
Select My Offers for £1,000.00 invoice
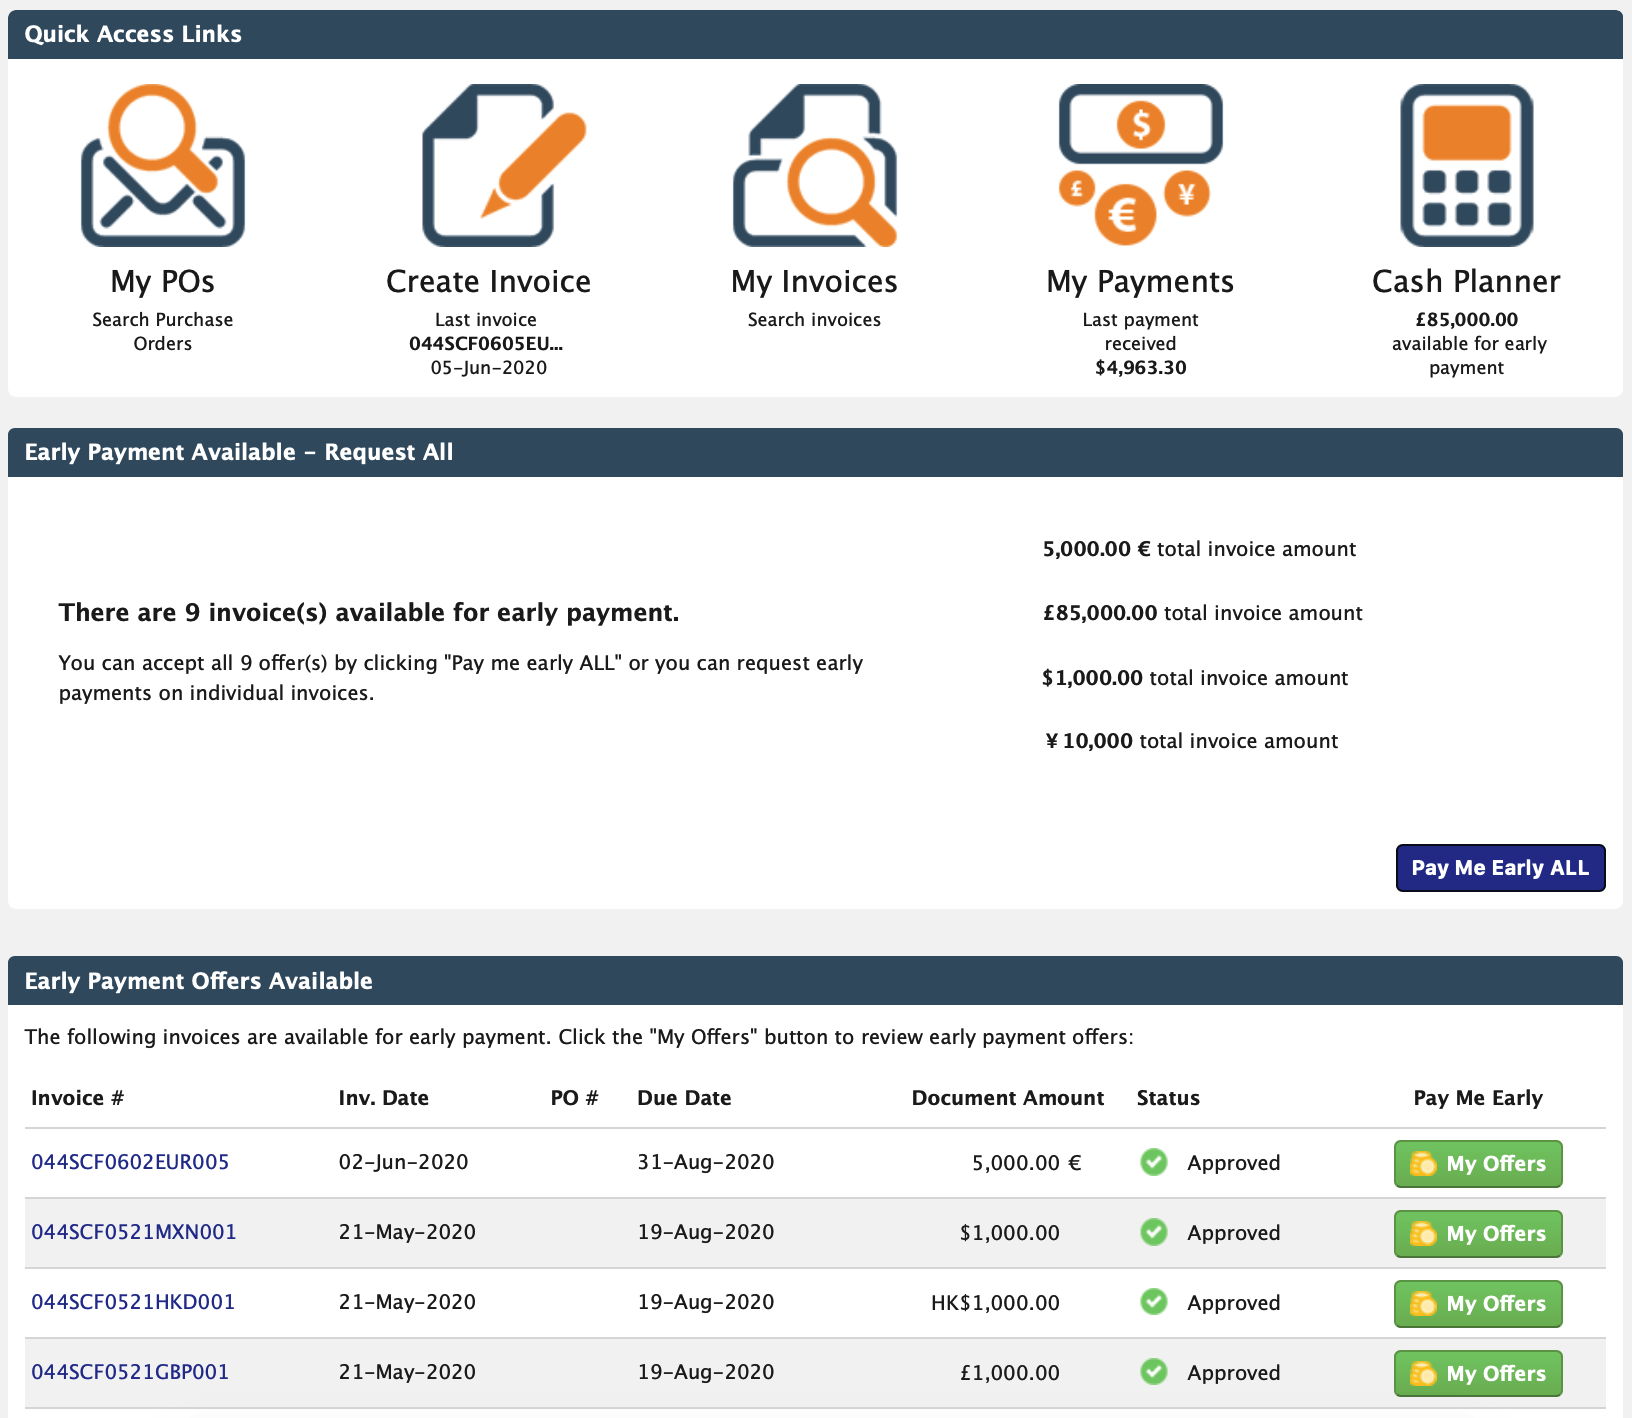pos(1478,1374)
